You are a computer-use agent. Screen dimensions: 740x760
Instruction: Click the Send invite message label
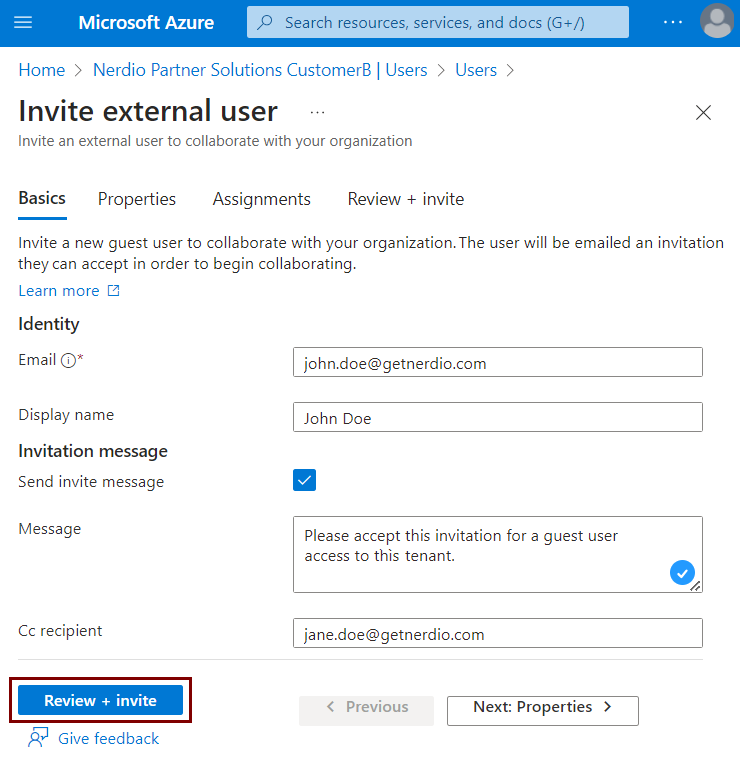point(91,482)
